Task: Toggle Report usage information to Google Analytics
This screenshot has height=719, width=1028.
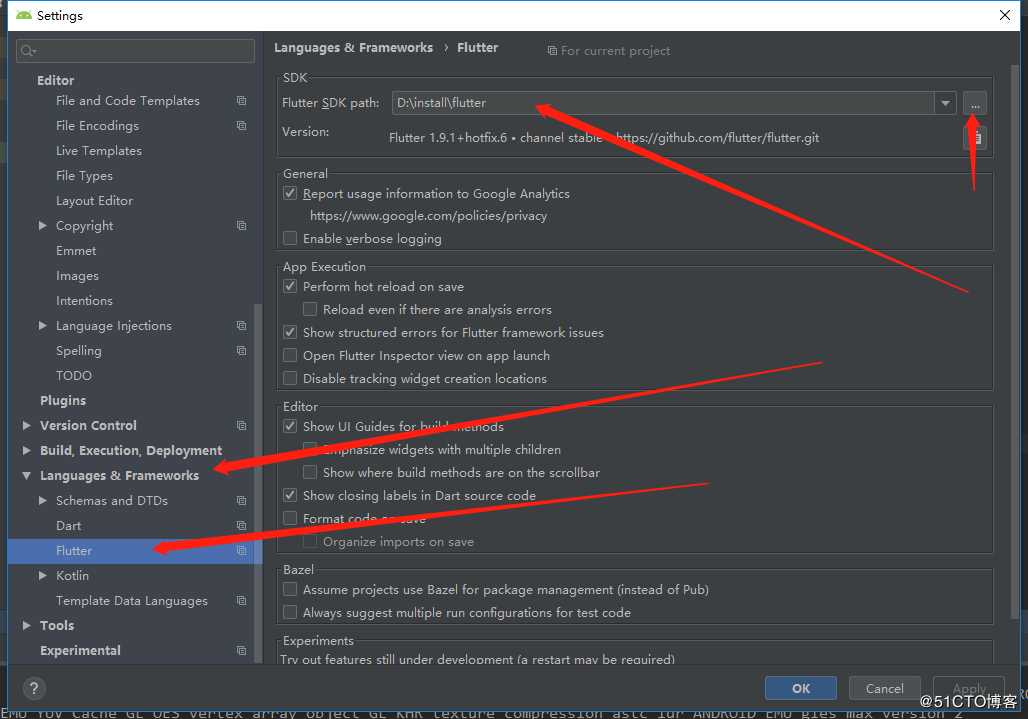Action: [290, 193]
